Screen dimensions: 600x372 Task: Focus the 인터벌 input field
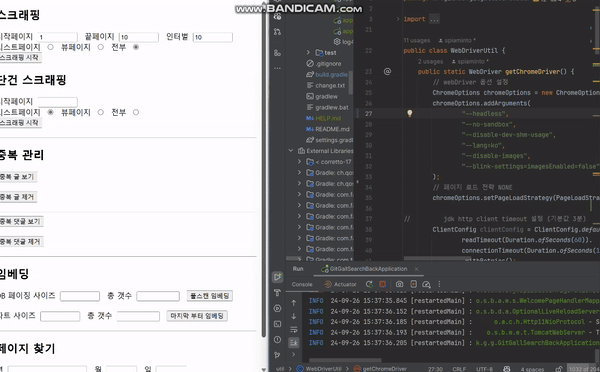click(212, 37)
